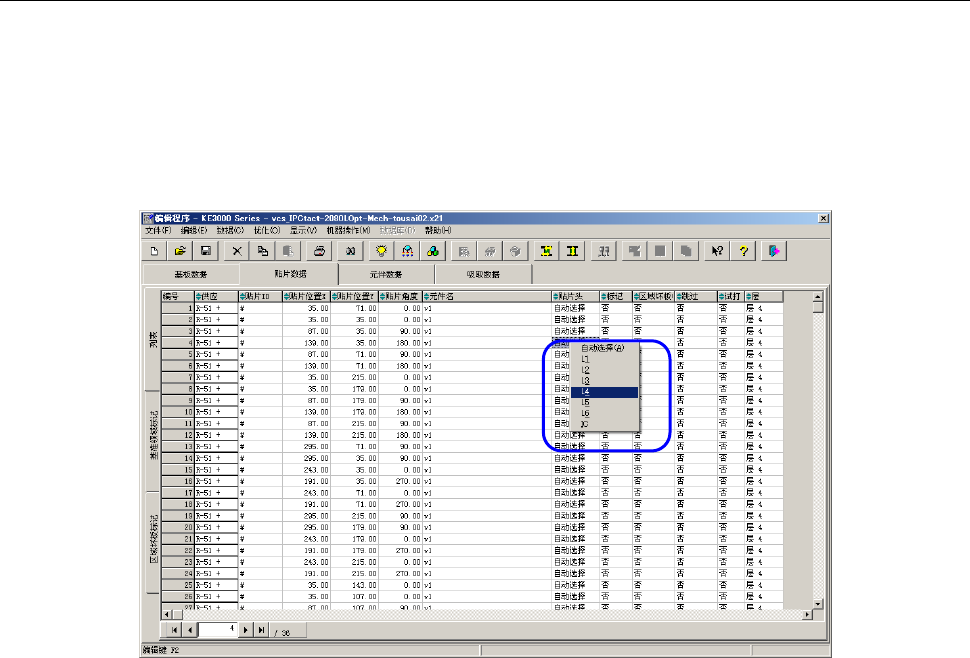
Task: Go to next record arrow button
Action: (245, 630)
